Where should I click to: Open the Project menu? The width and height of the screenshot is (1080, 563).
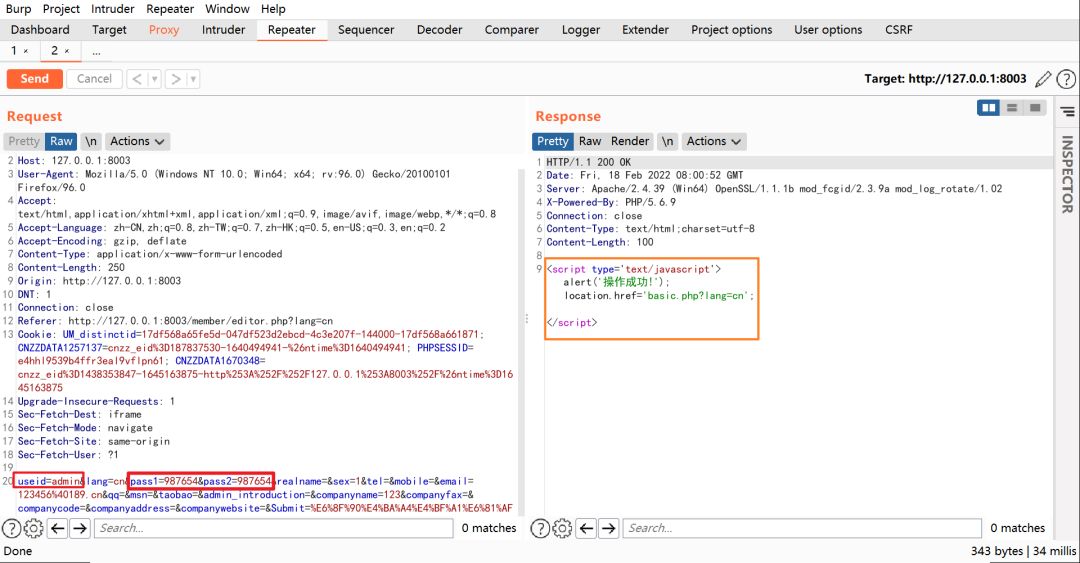point(61,9)
